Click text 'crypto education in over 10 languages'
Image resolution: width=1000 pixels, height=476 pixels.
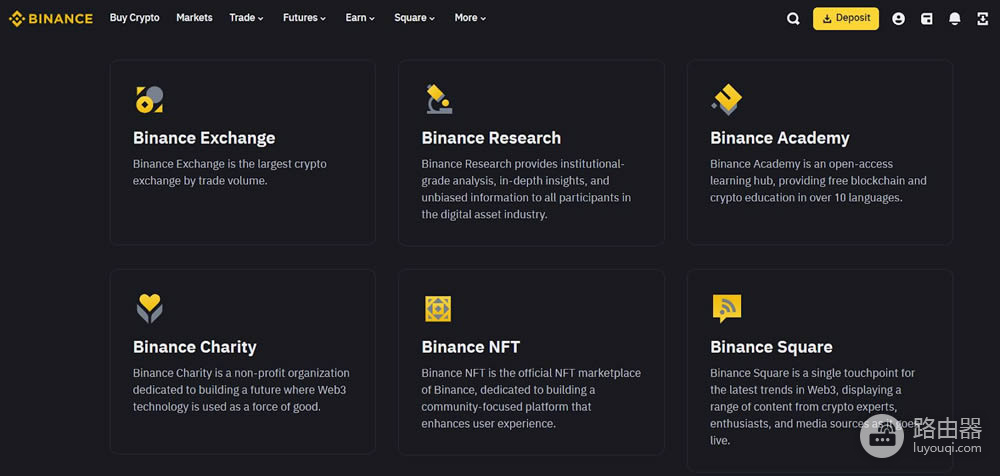point(806,198)
